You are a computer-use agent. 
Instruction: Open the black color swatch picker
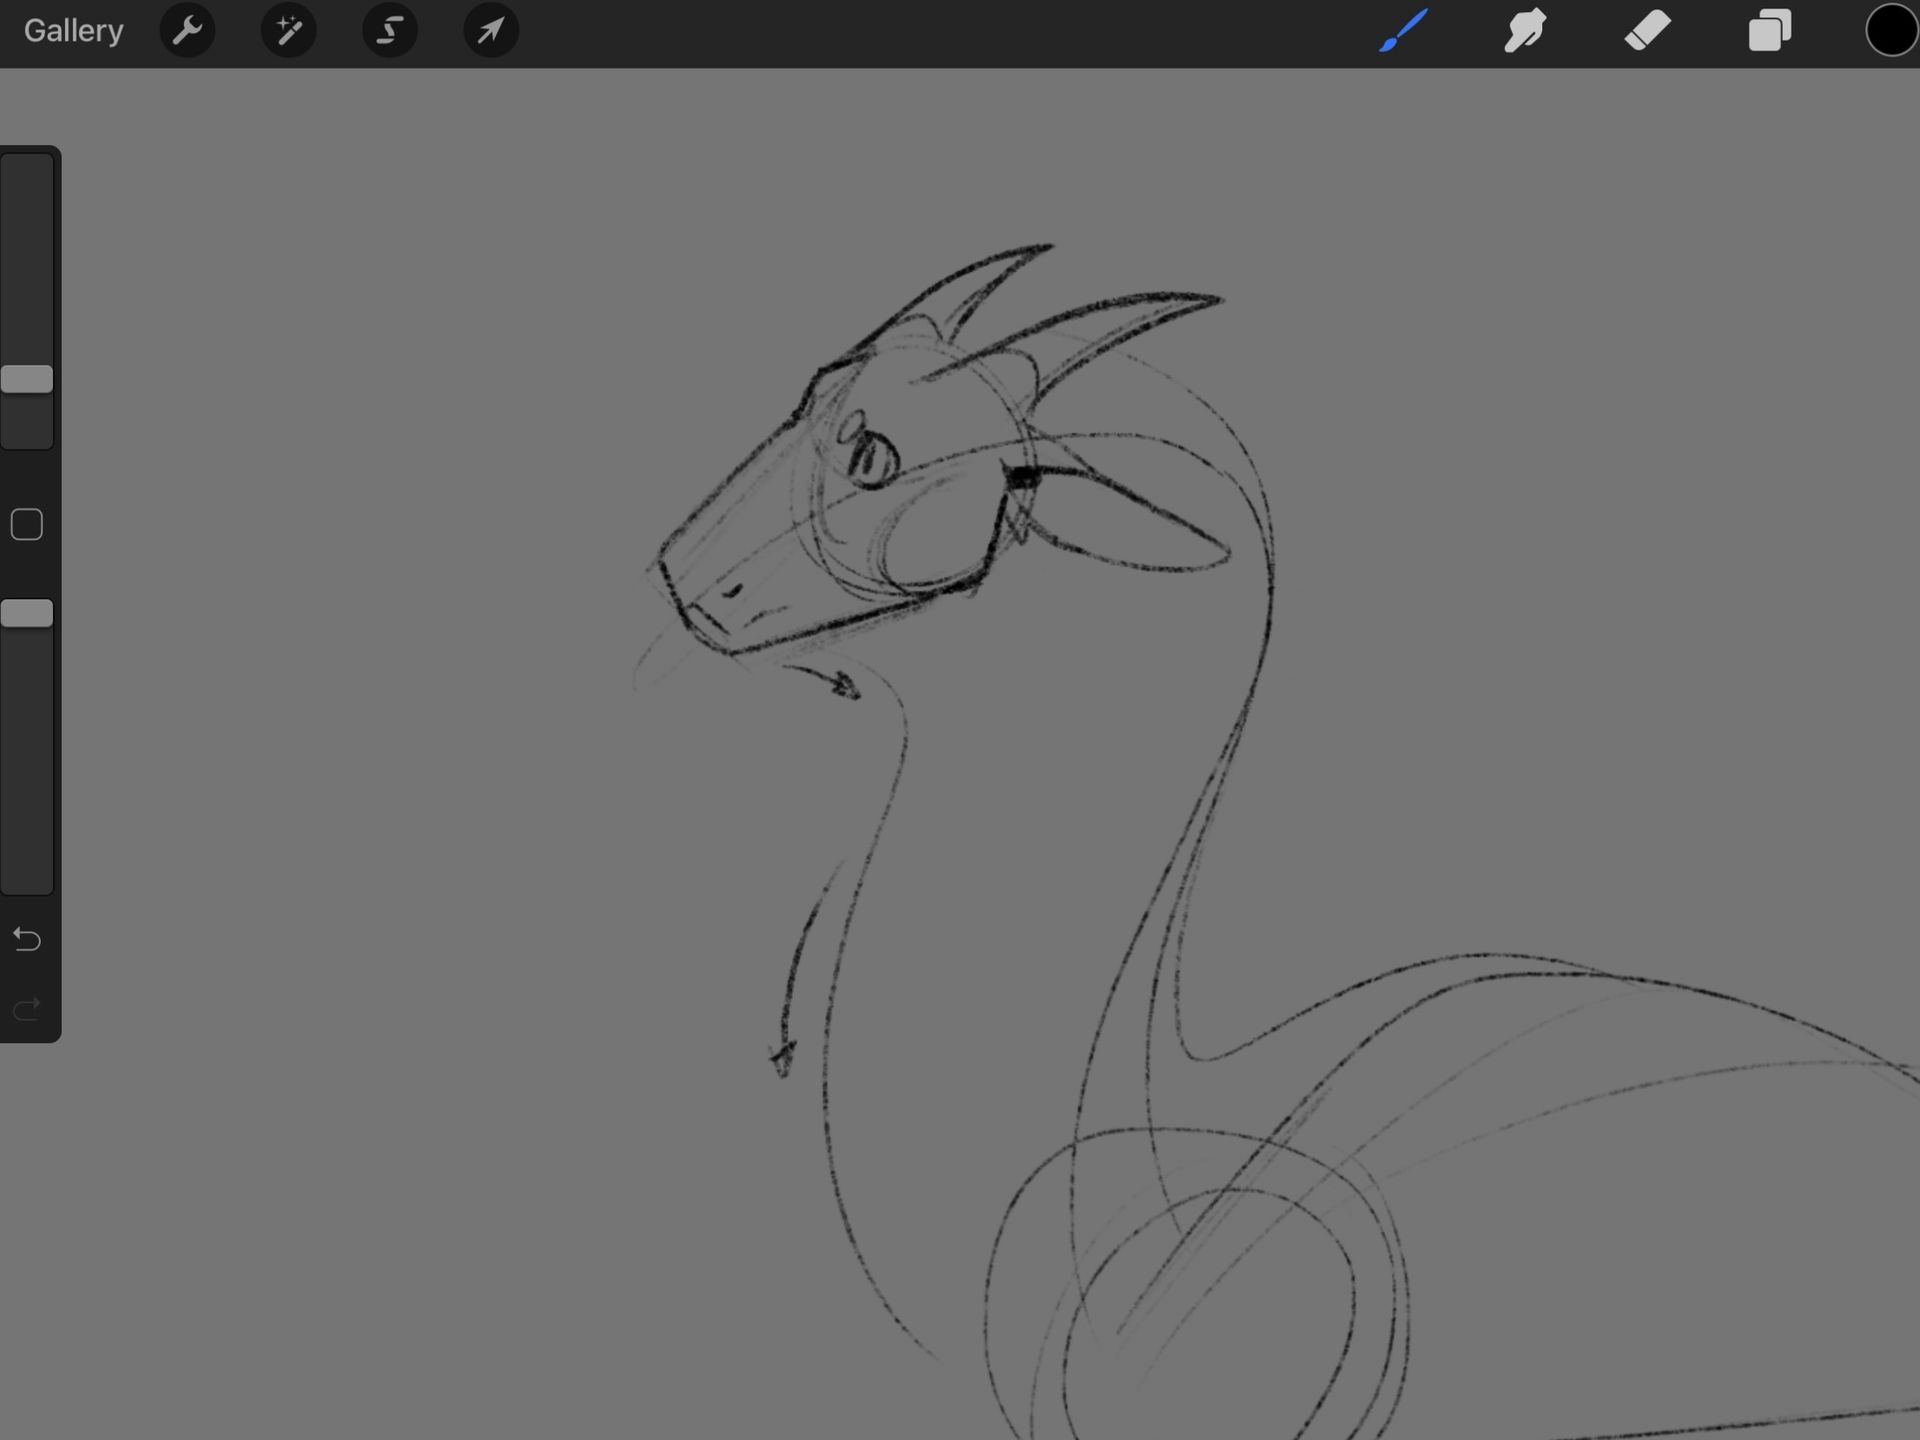click(1891, 30)
